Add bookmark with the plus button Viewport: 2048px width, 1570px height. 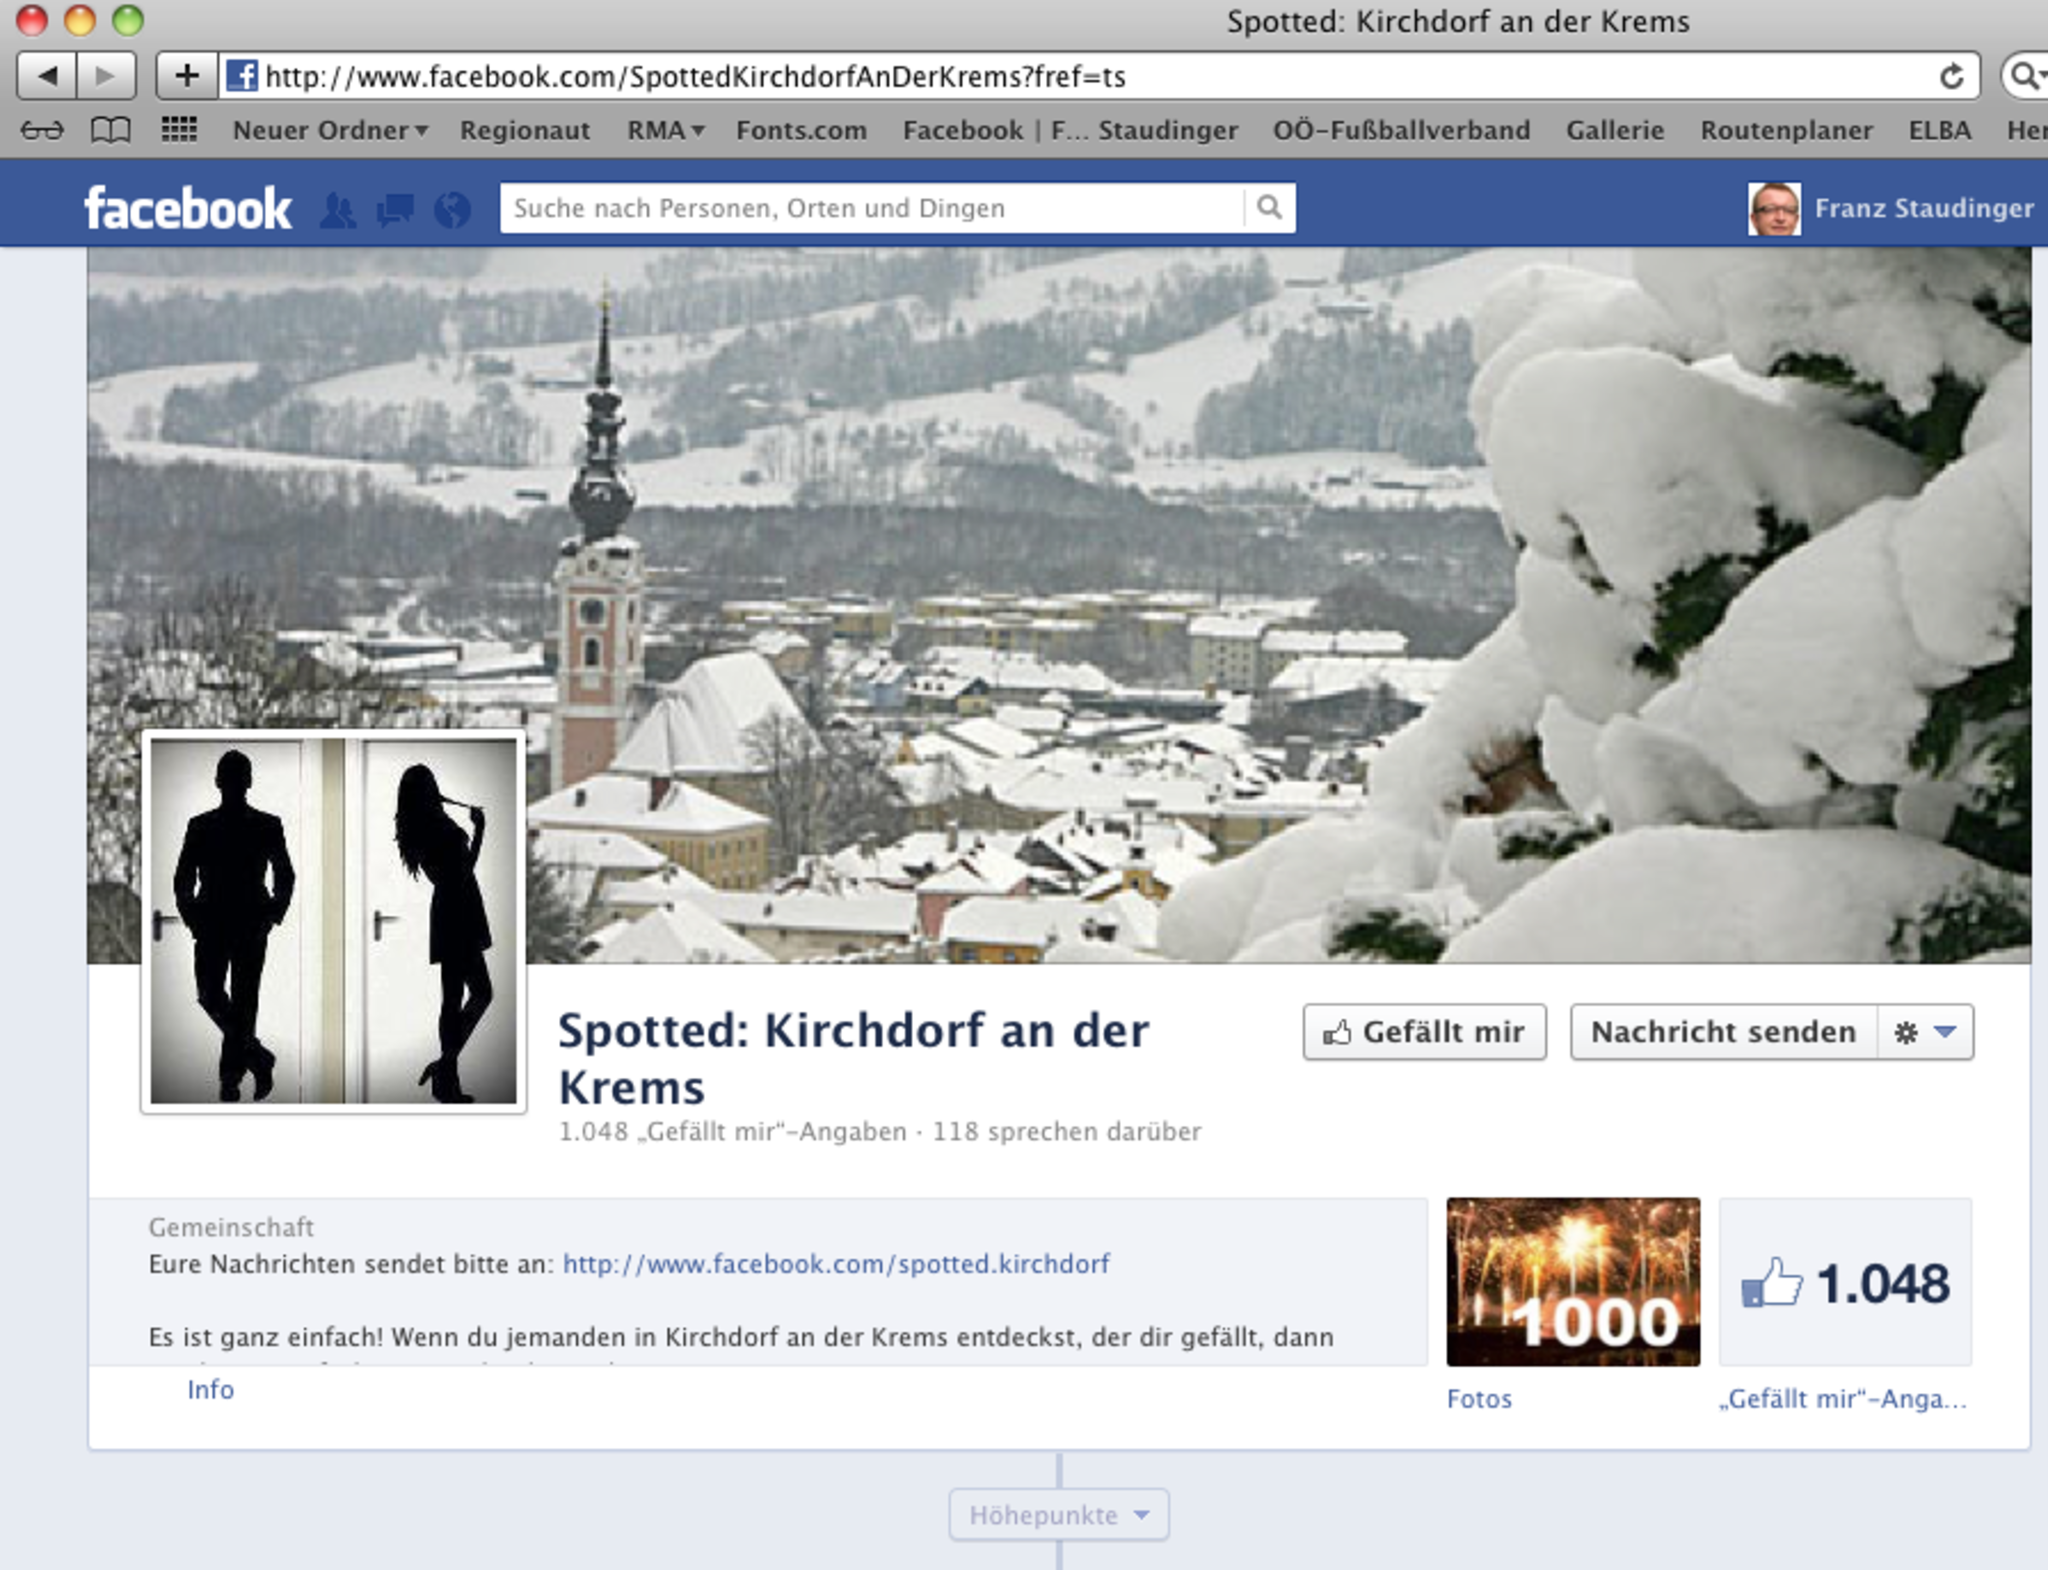pyautogui.click(x=186, y=76)
